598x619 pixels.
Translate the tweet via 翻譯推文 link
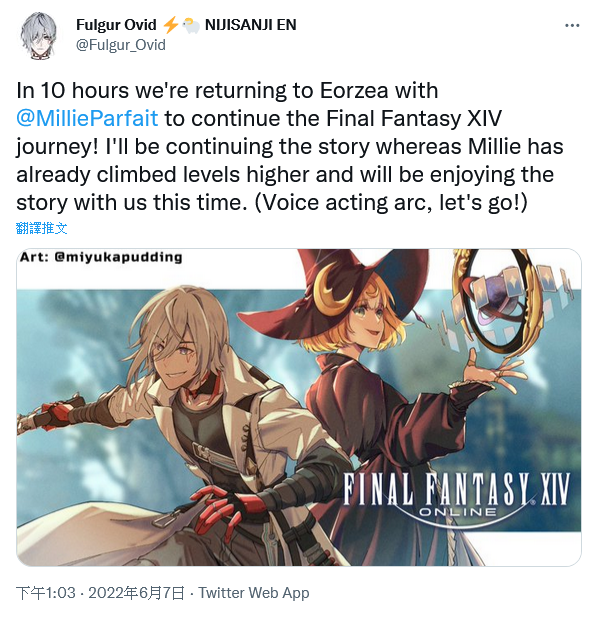(x=42, y=228)
